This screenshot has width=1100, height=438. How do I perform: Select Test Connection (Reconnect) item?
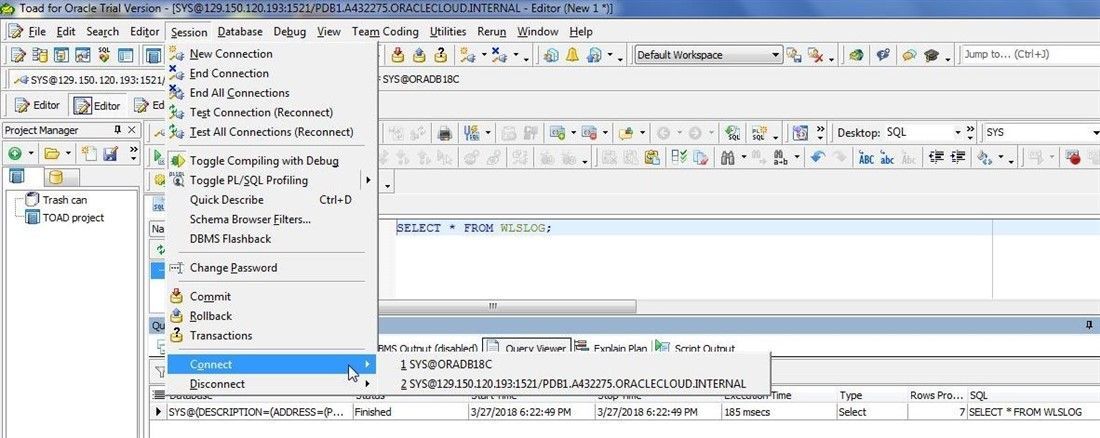tap(271, 112)
